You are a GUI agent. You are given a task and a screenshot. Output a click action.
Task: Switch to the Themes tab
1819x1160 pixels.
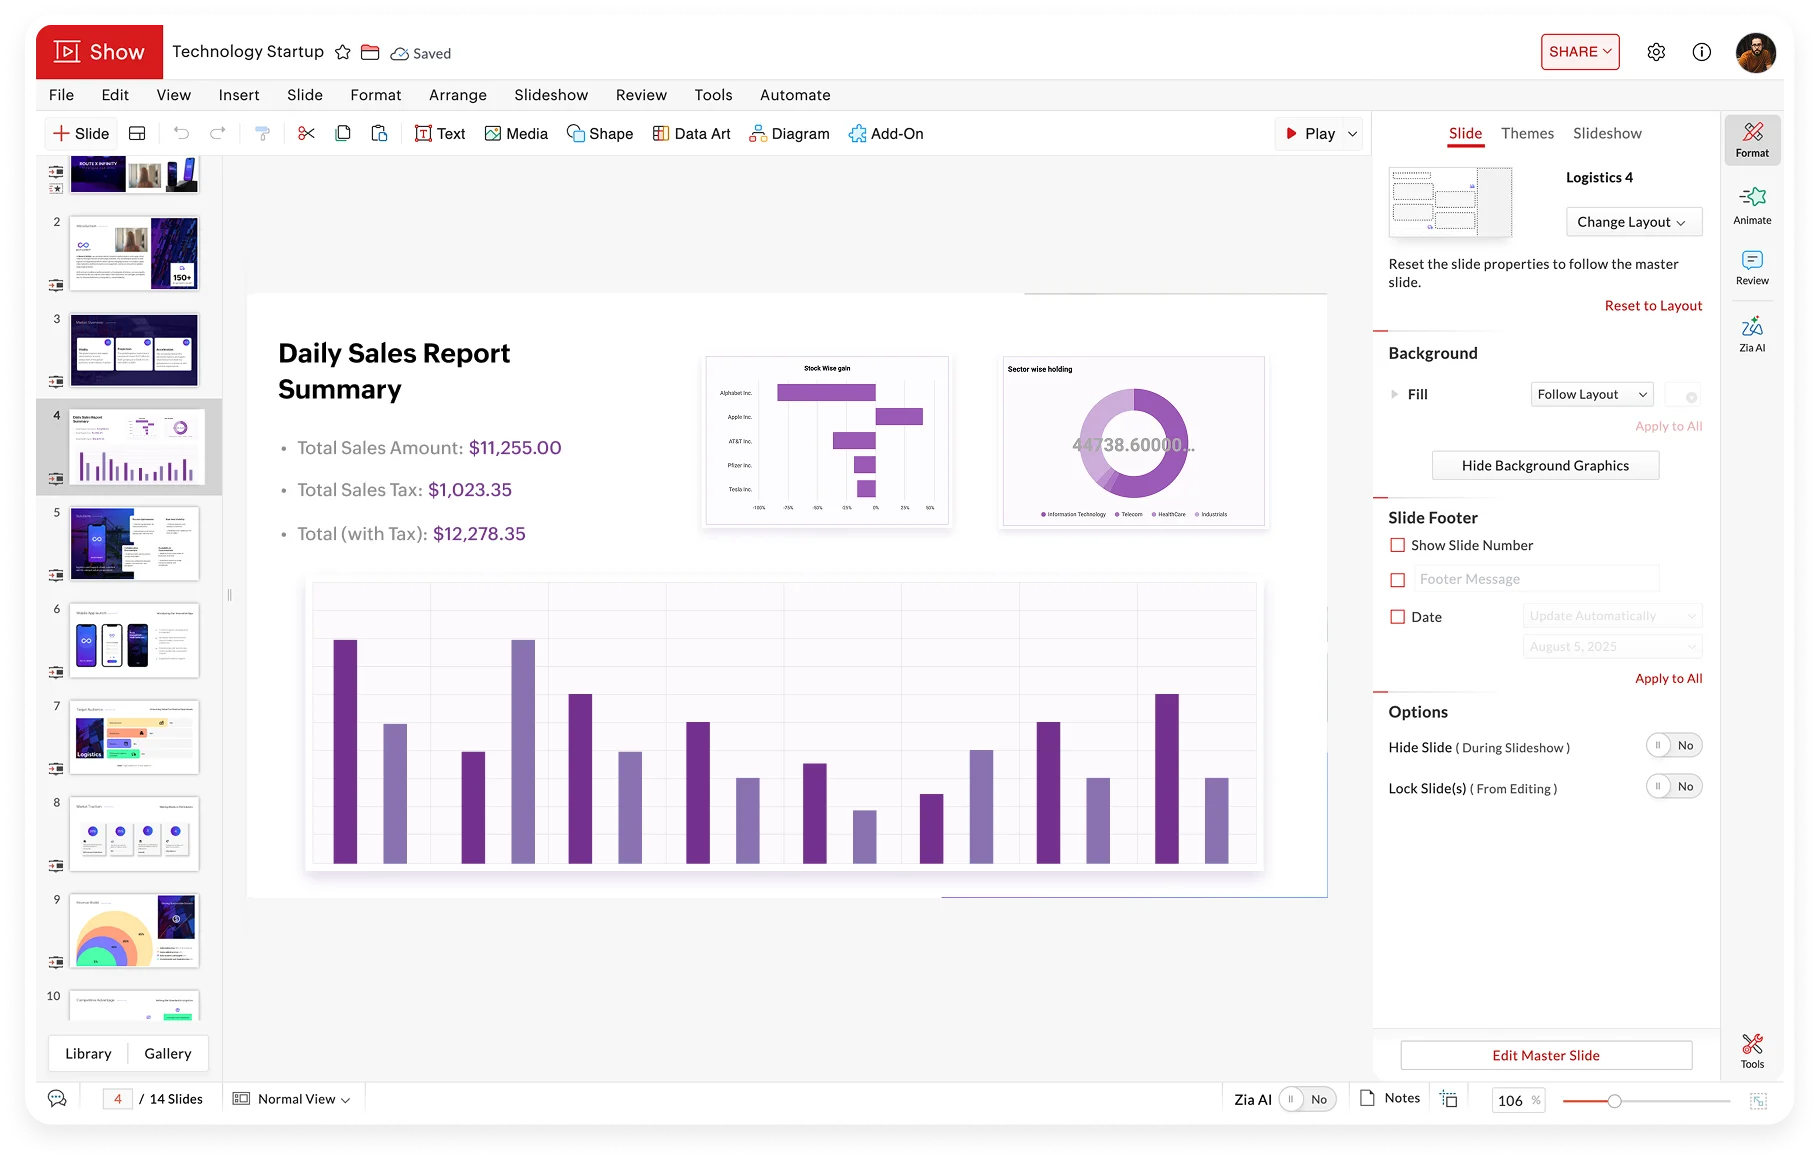[x=1527, y=133]
